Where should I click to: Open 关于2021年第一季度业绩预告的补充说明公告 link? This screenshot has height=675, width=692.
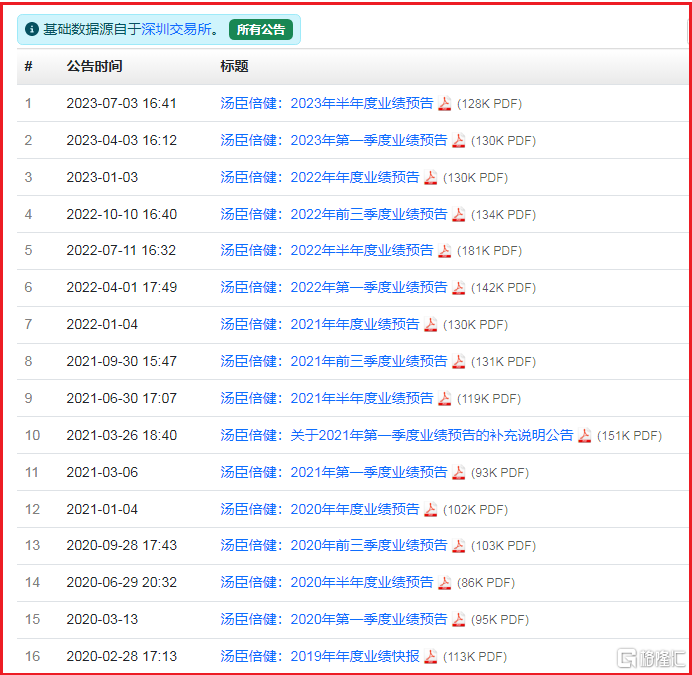(x=397, y=436)
